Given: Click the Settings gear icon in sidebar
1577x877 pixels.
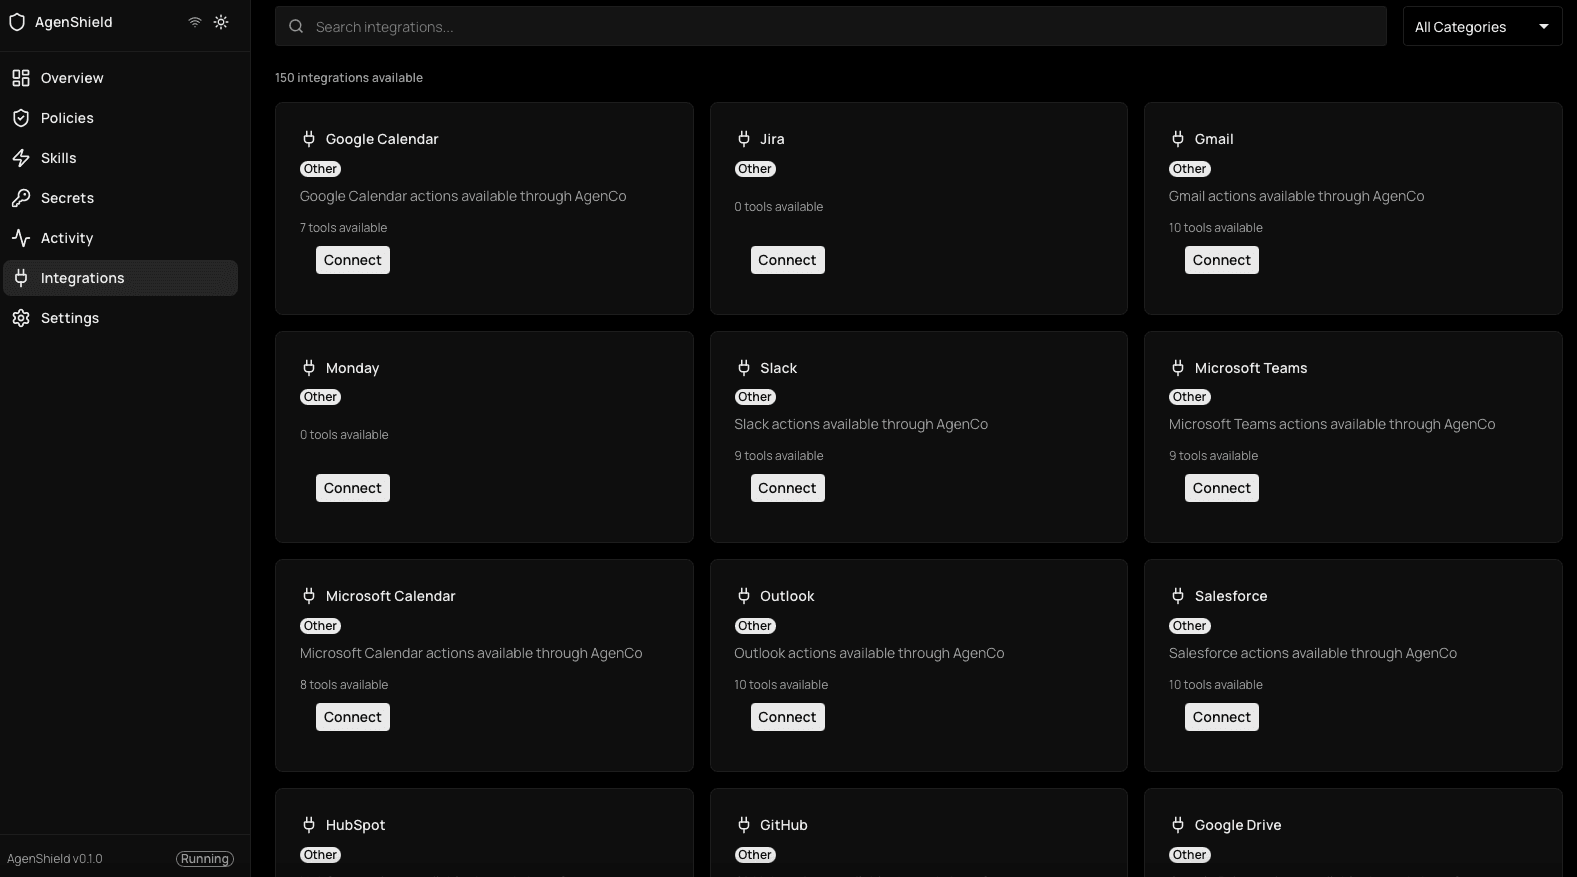Looking at the screenshot, I should tap(21, 318).
